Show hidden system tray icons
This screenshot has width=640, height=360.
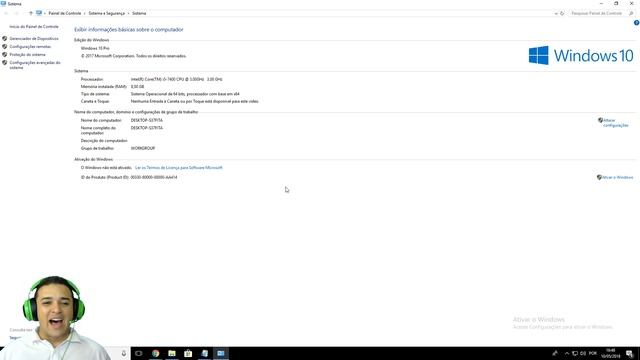[x=567, y=353]
